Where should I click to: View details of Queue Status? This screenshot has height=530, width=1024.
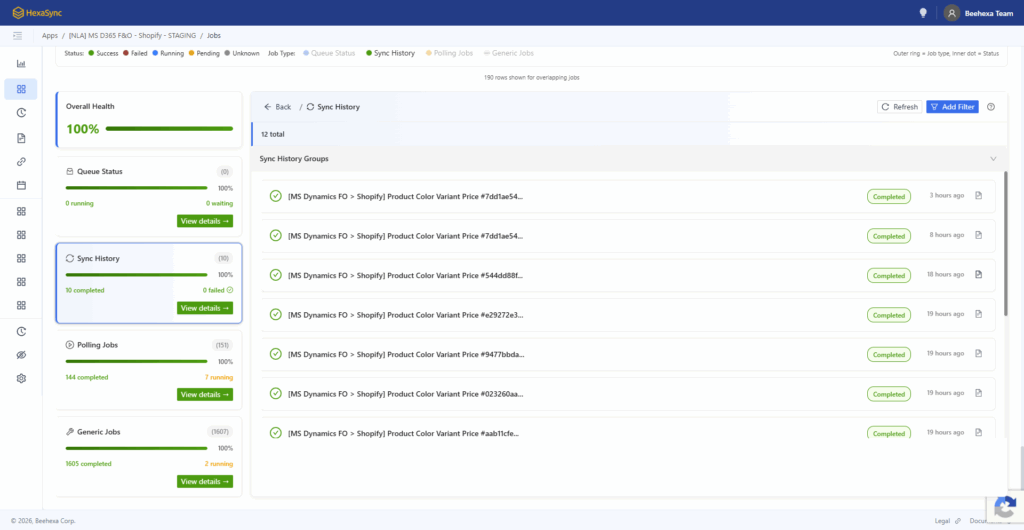coord(204,221)
